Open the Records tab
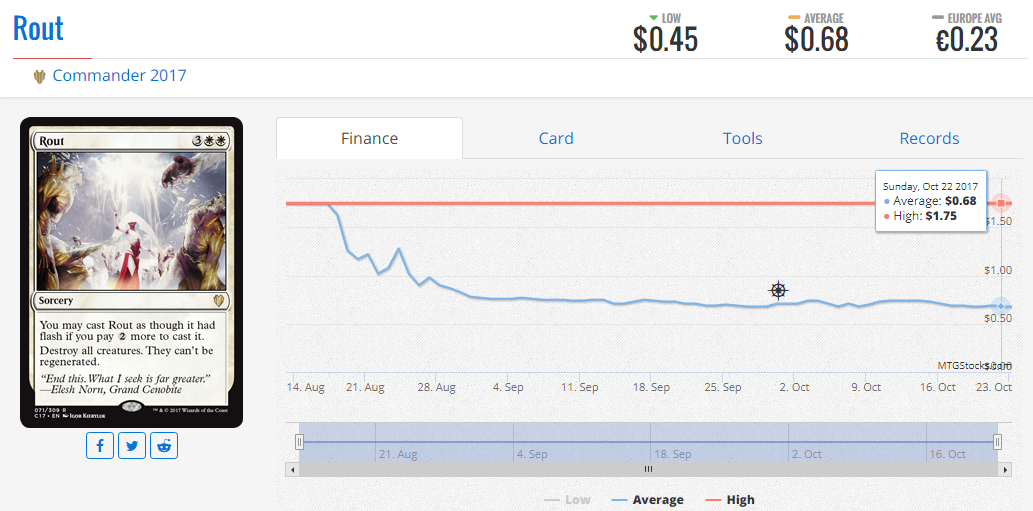The width and height of the screenshot is (1033, 511). coord(929,138)
